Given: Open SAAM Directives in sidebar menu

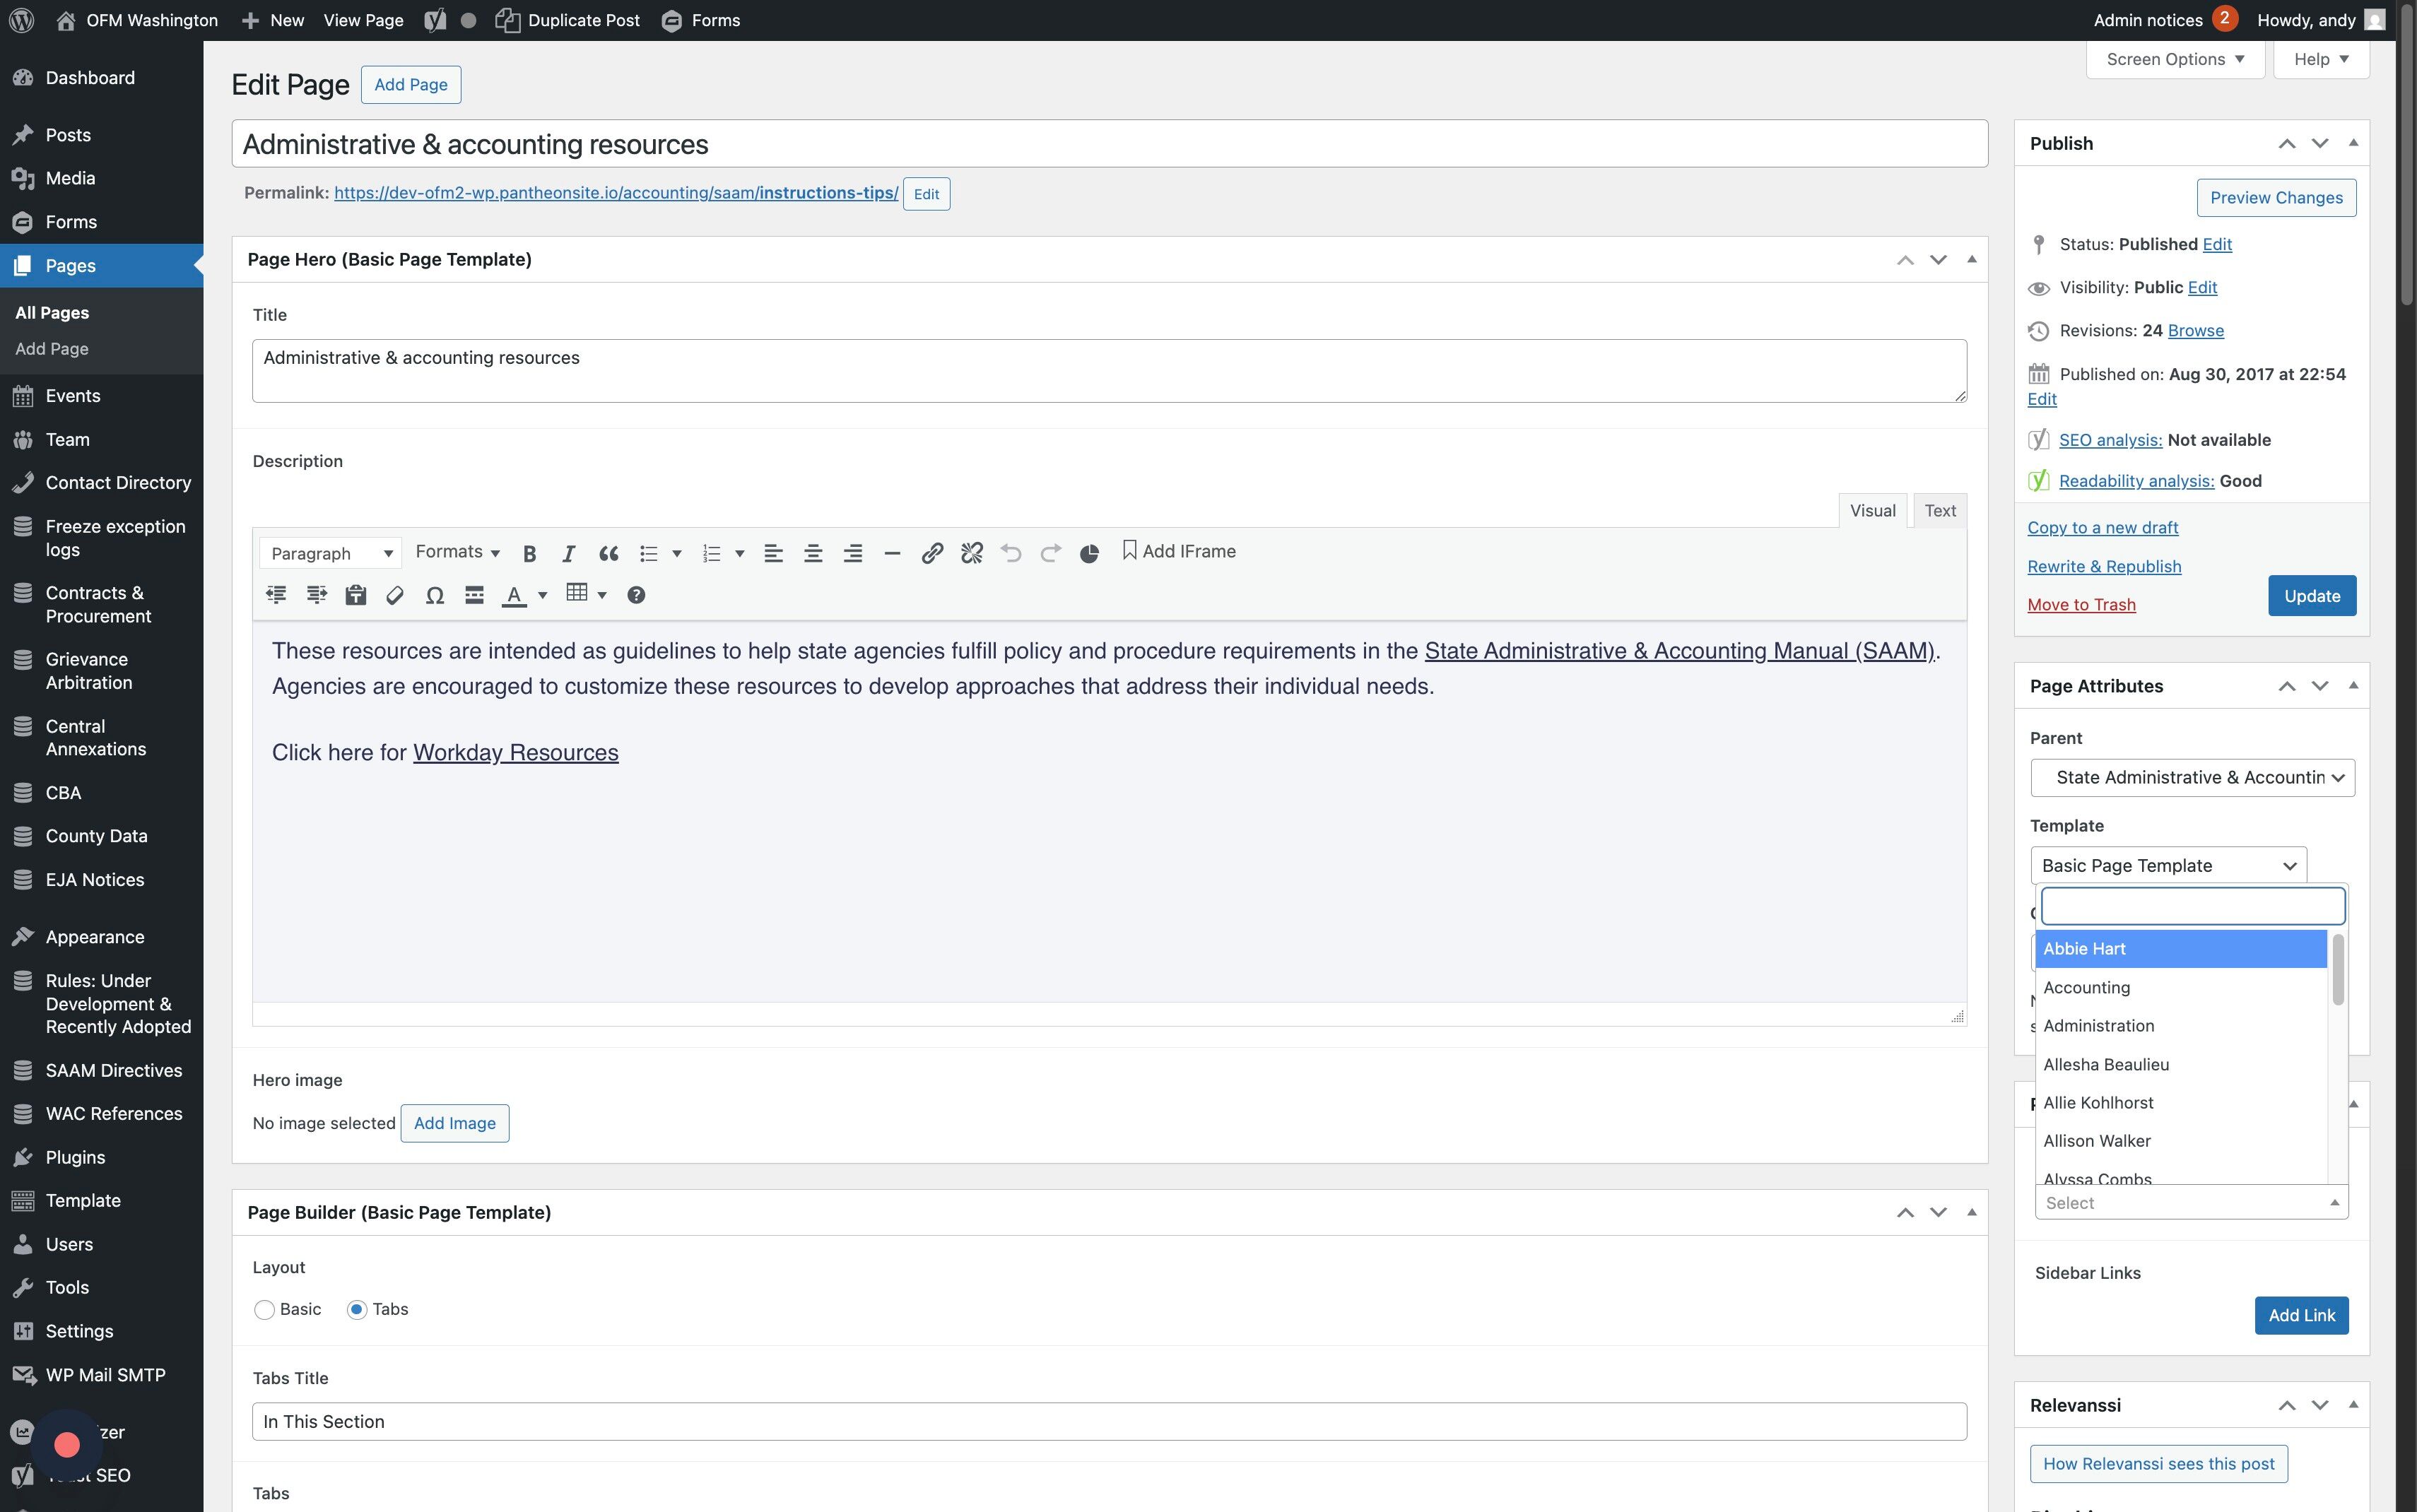Looking at the screenshot, I should [113, 1071].
